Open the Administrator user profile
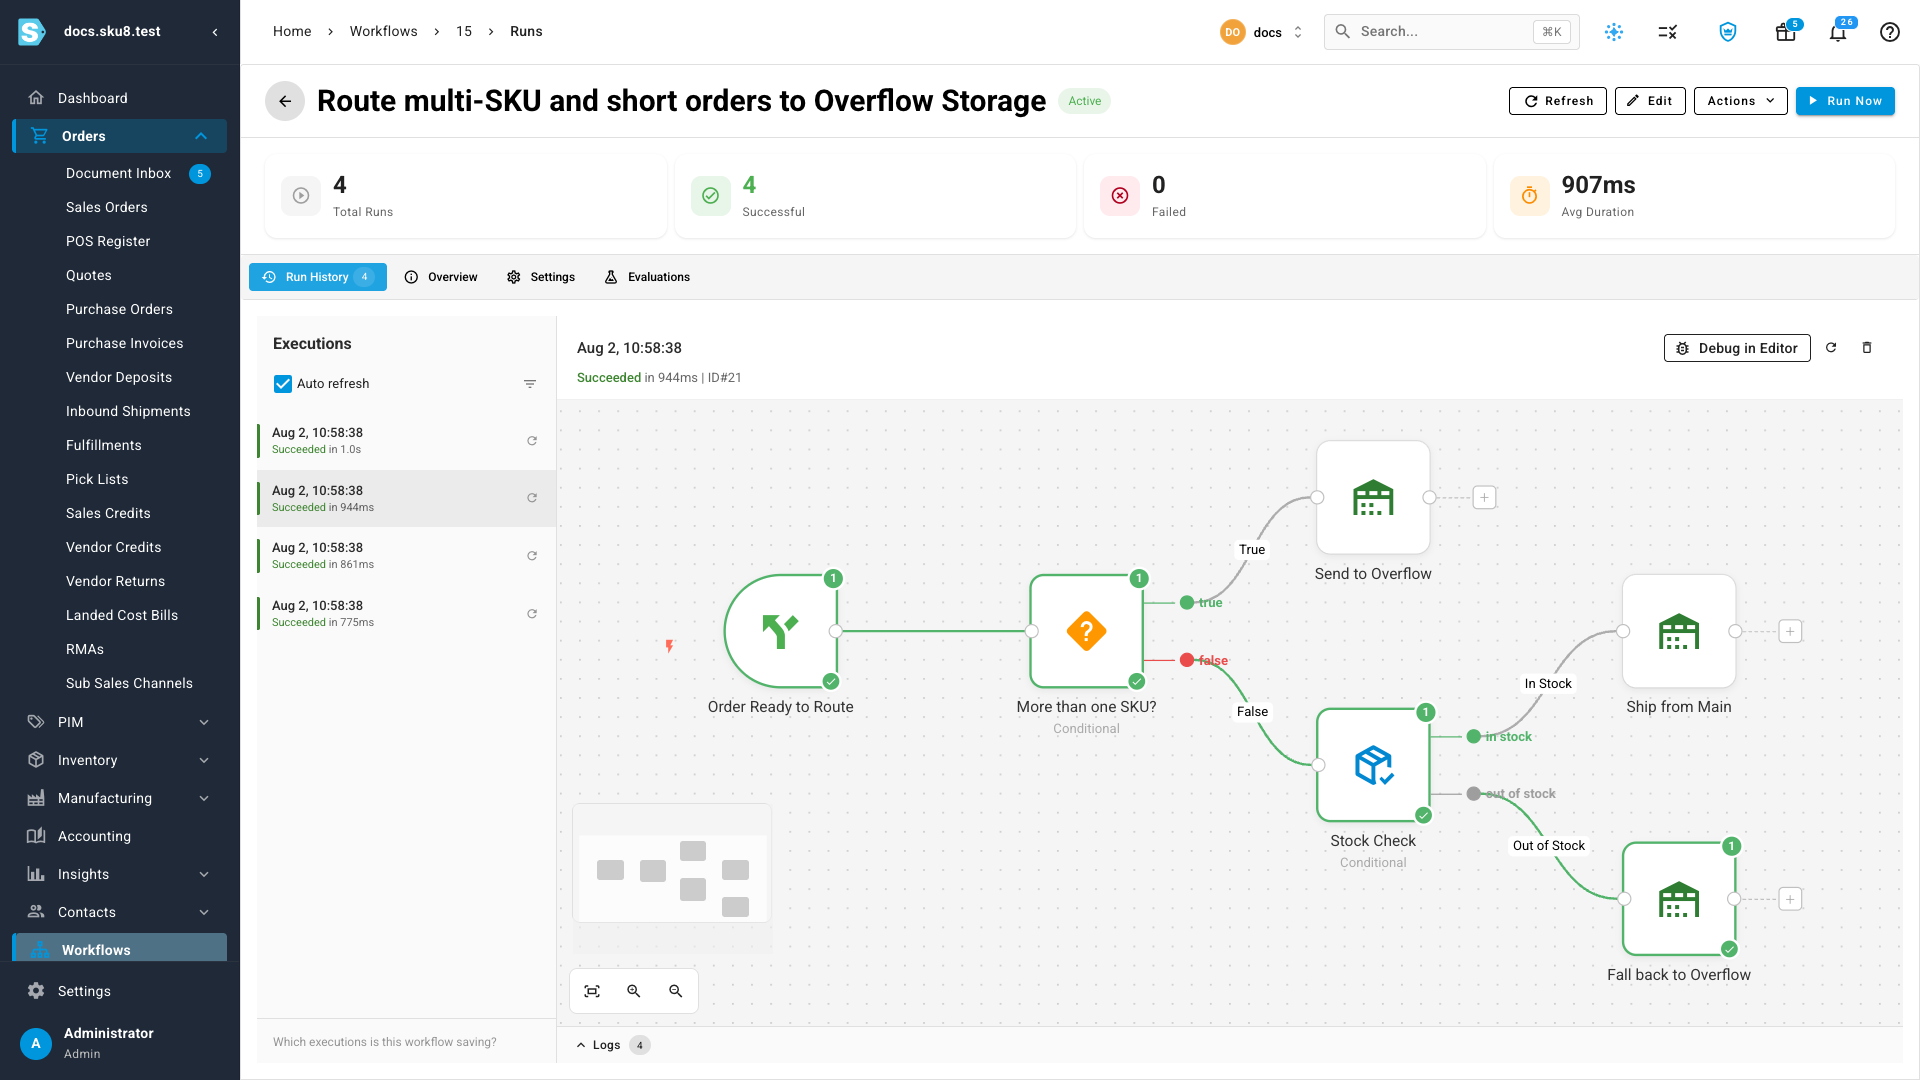 (120, 1042)
